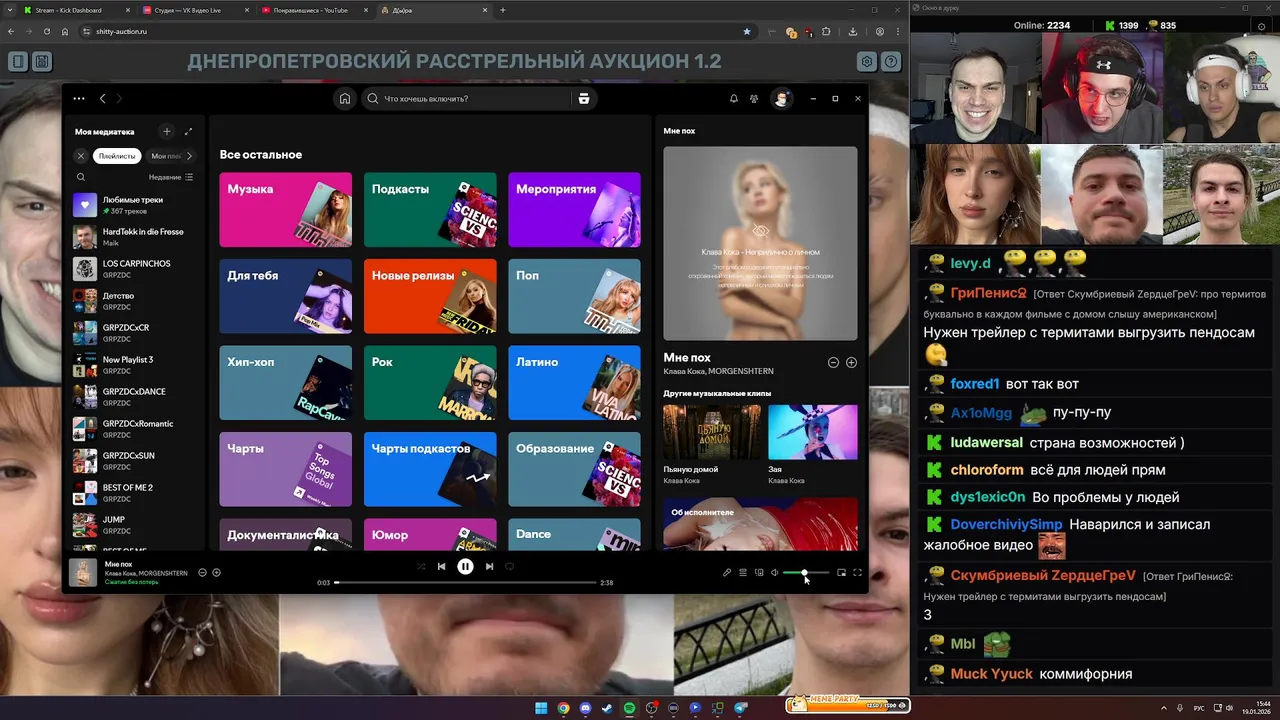Open Spotify notifications bell
The width and height of the screenshot is (1280, 720).
coord(734,99)
